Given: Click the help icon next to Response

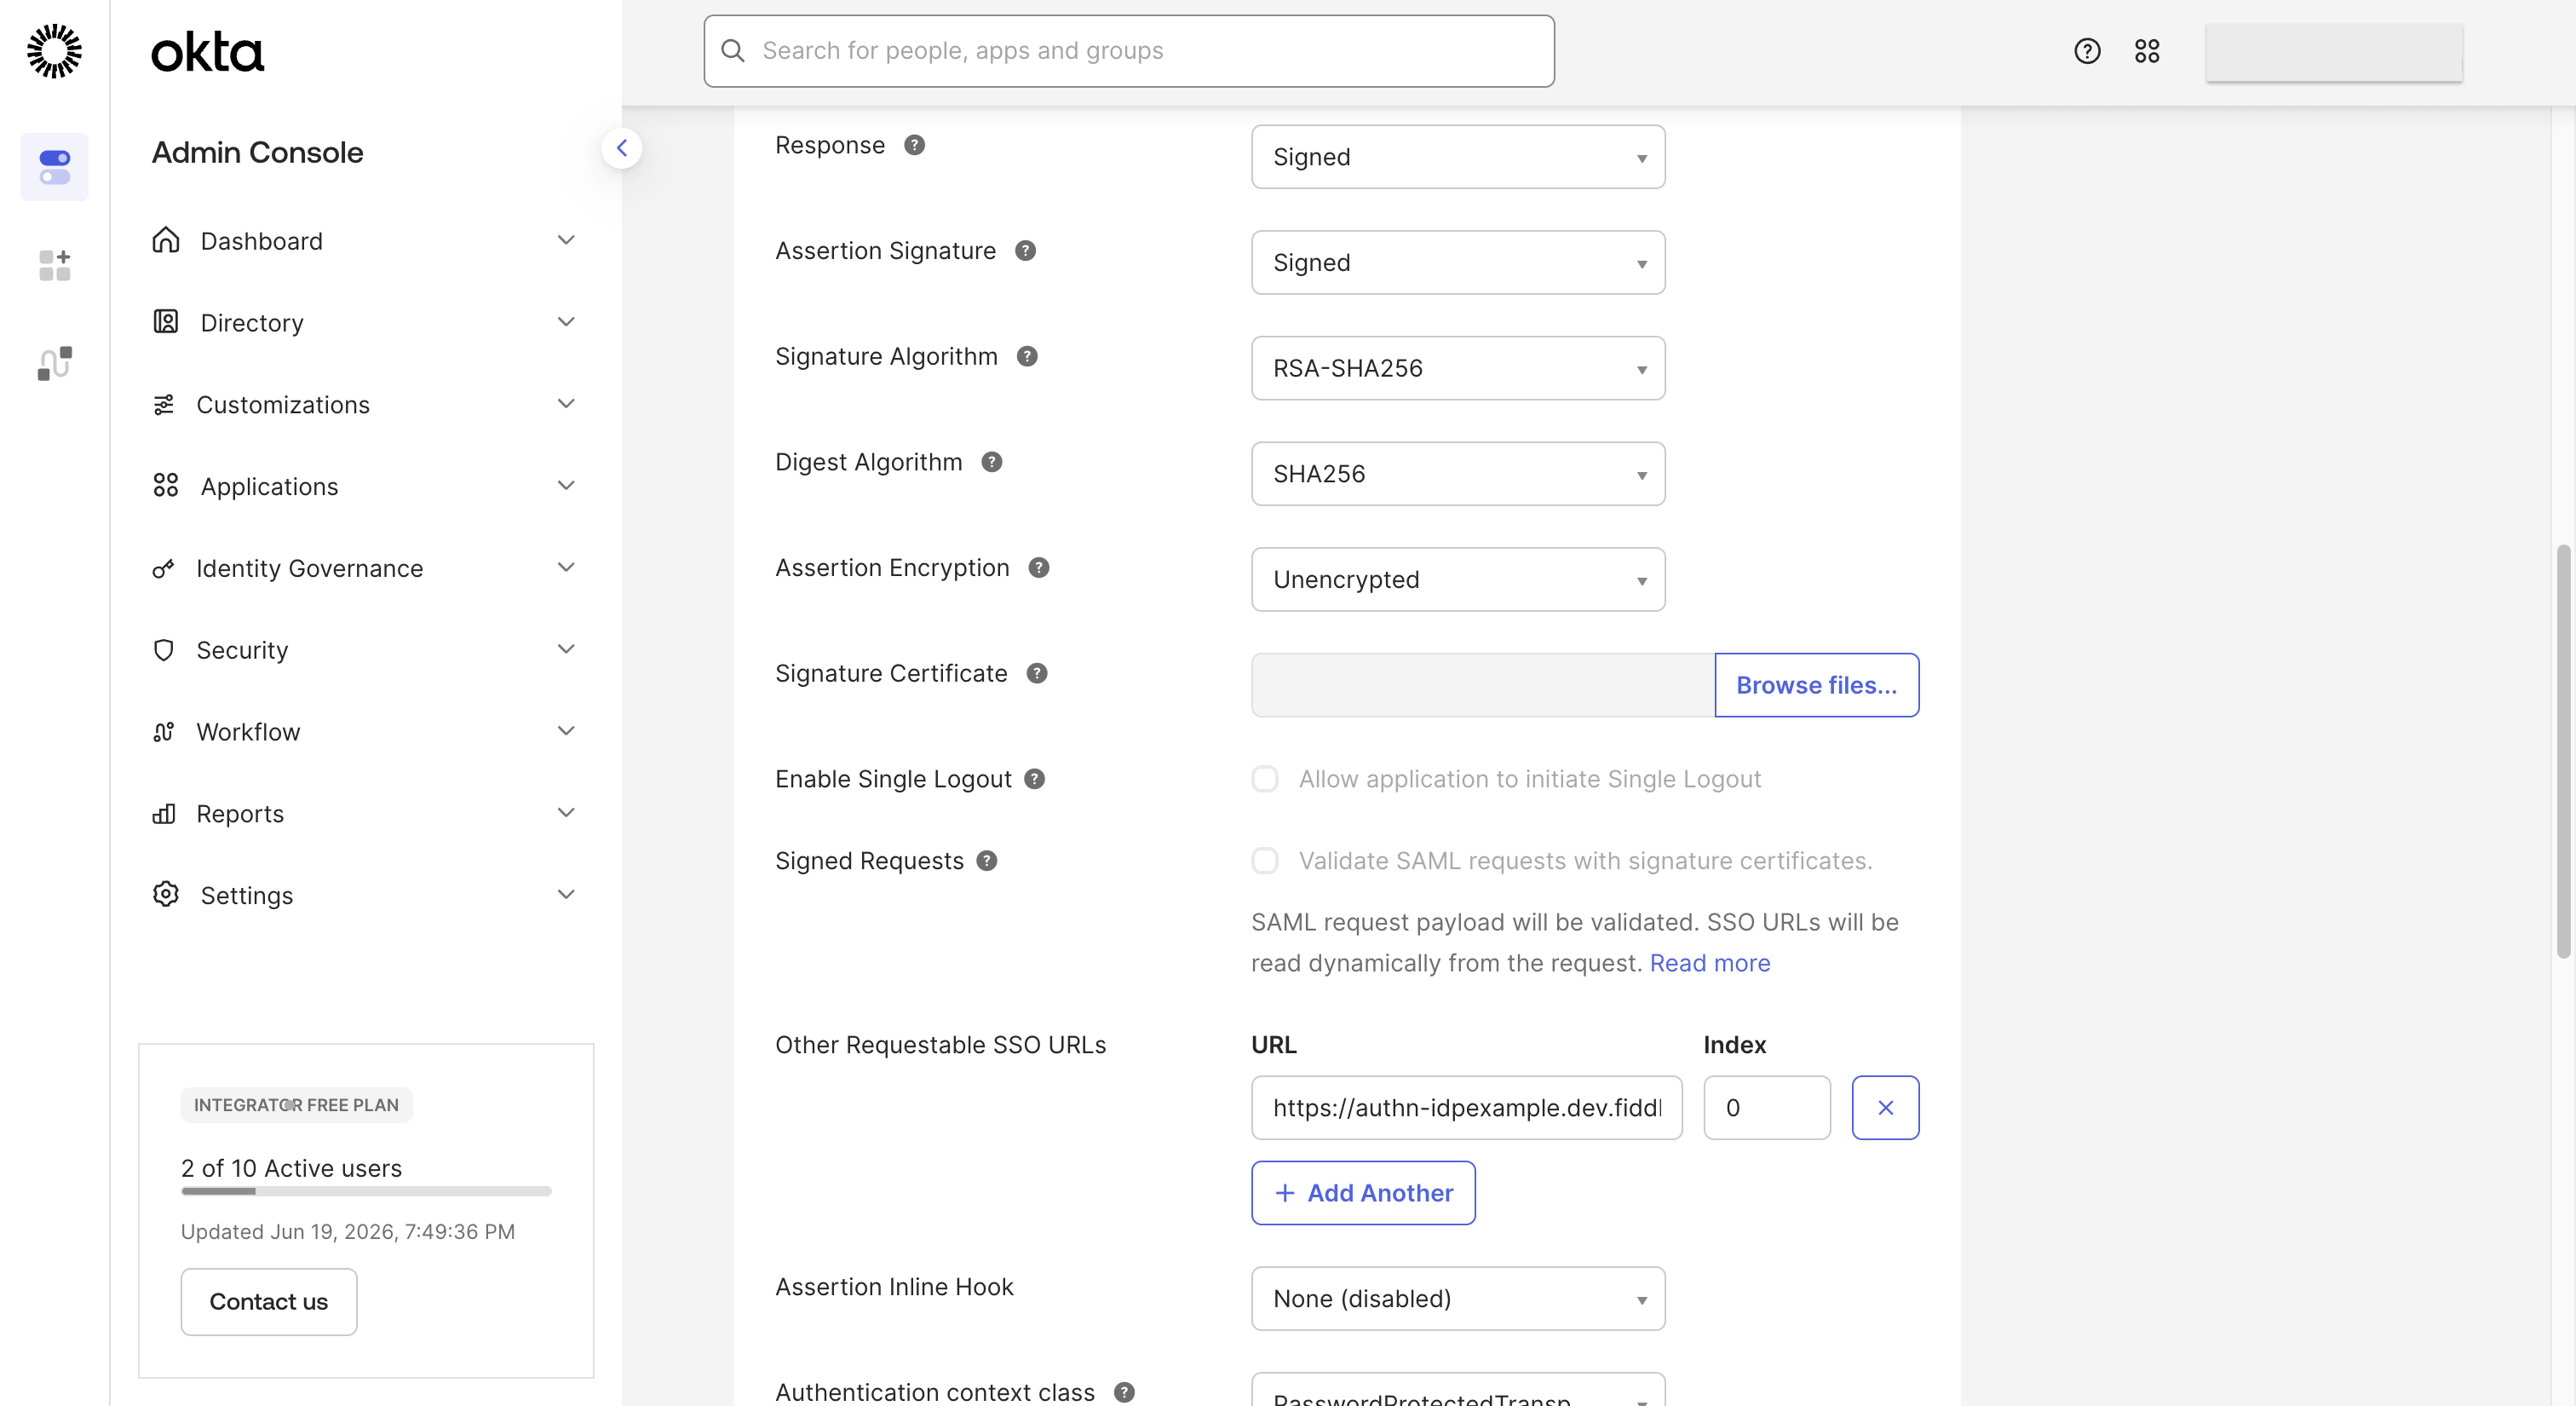Looking at the screenshot, I should click(x=914, y=146).
